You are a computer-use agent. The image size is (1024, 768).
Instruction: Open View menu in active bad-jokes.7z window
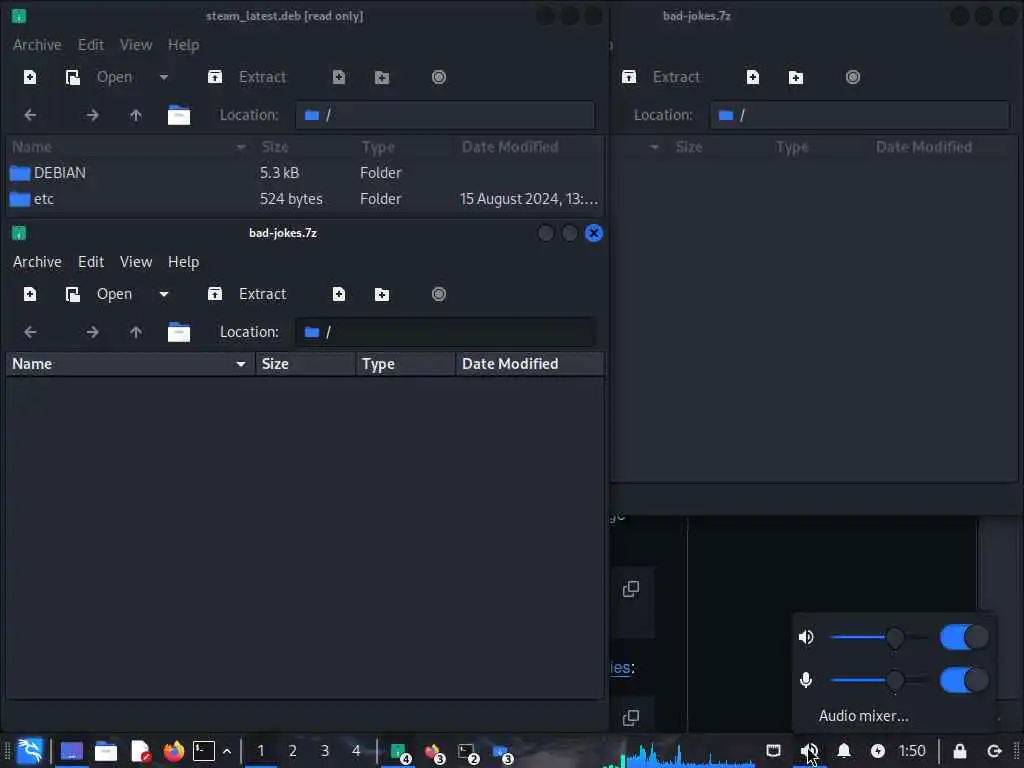136,262
